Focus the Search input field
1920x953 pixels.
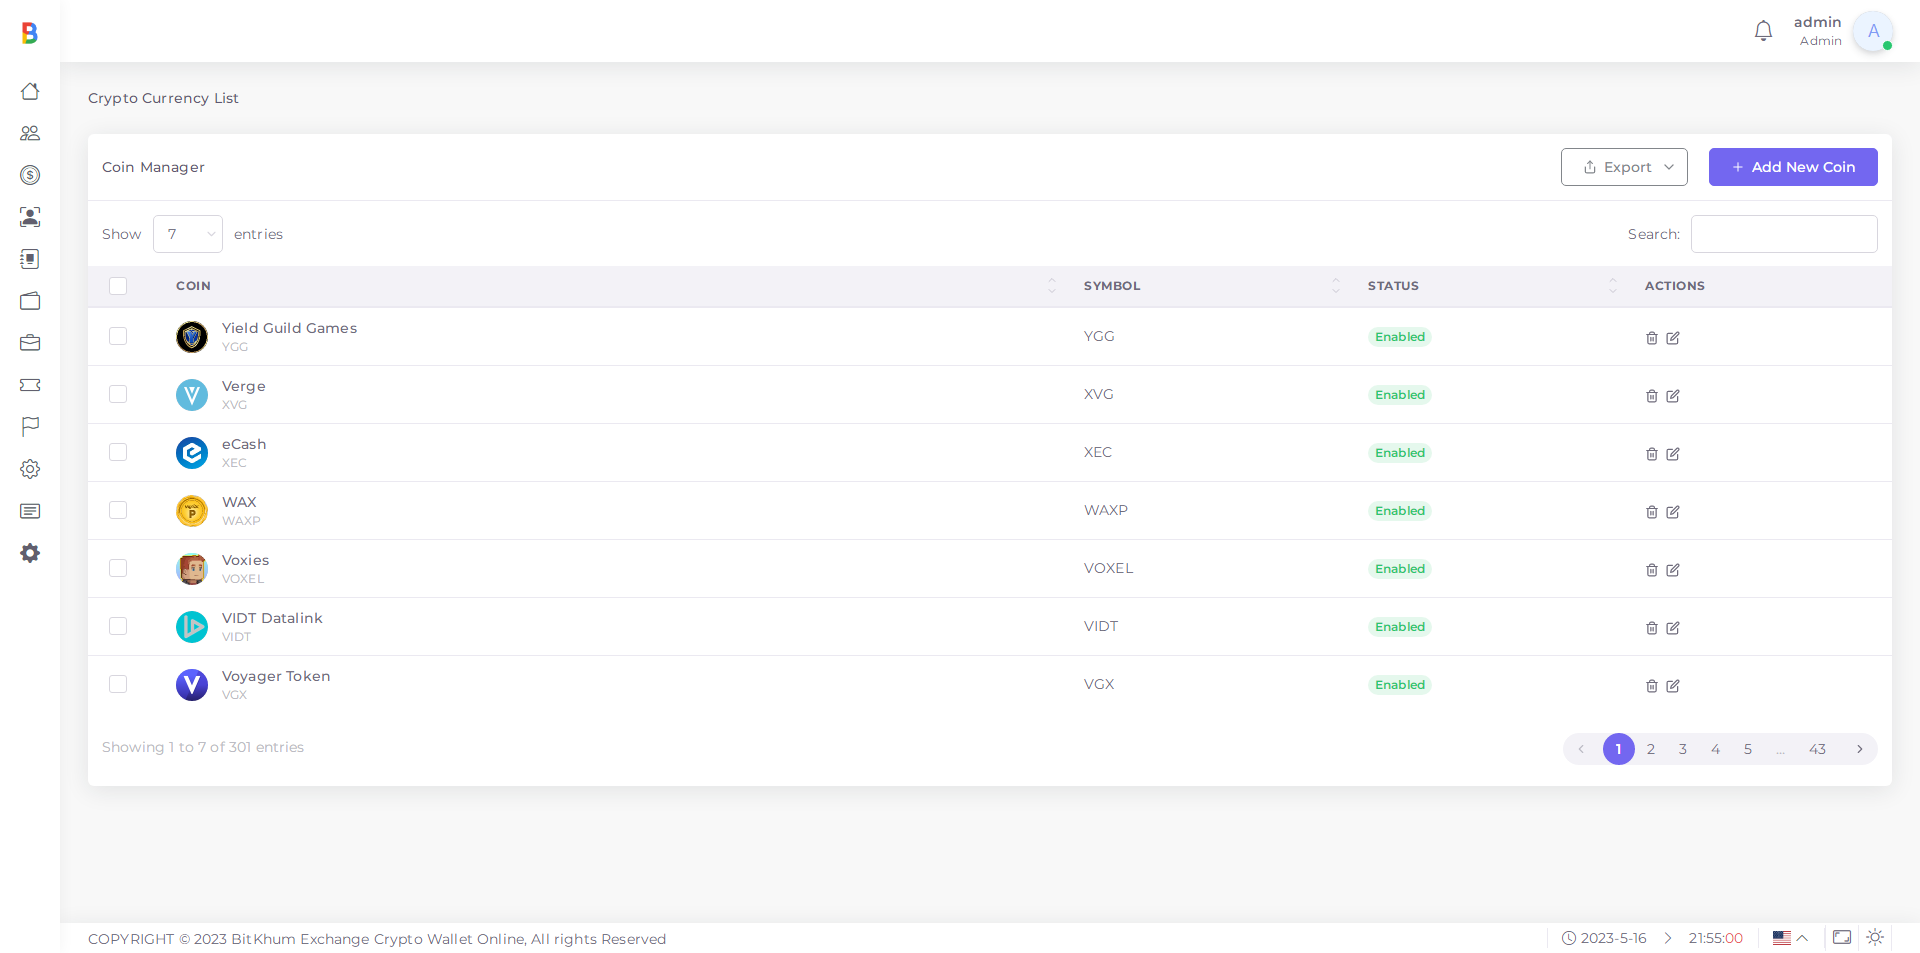[1784, 234]
